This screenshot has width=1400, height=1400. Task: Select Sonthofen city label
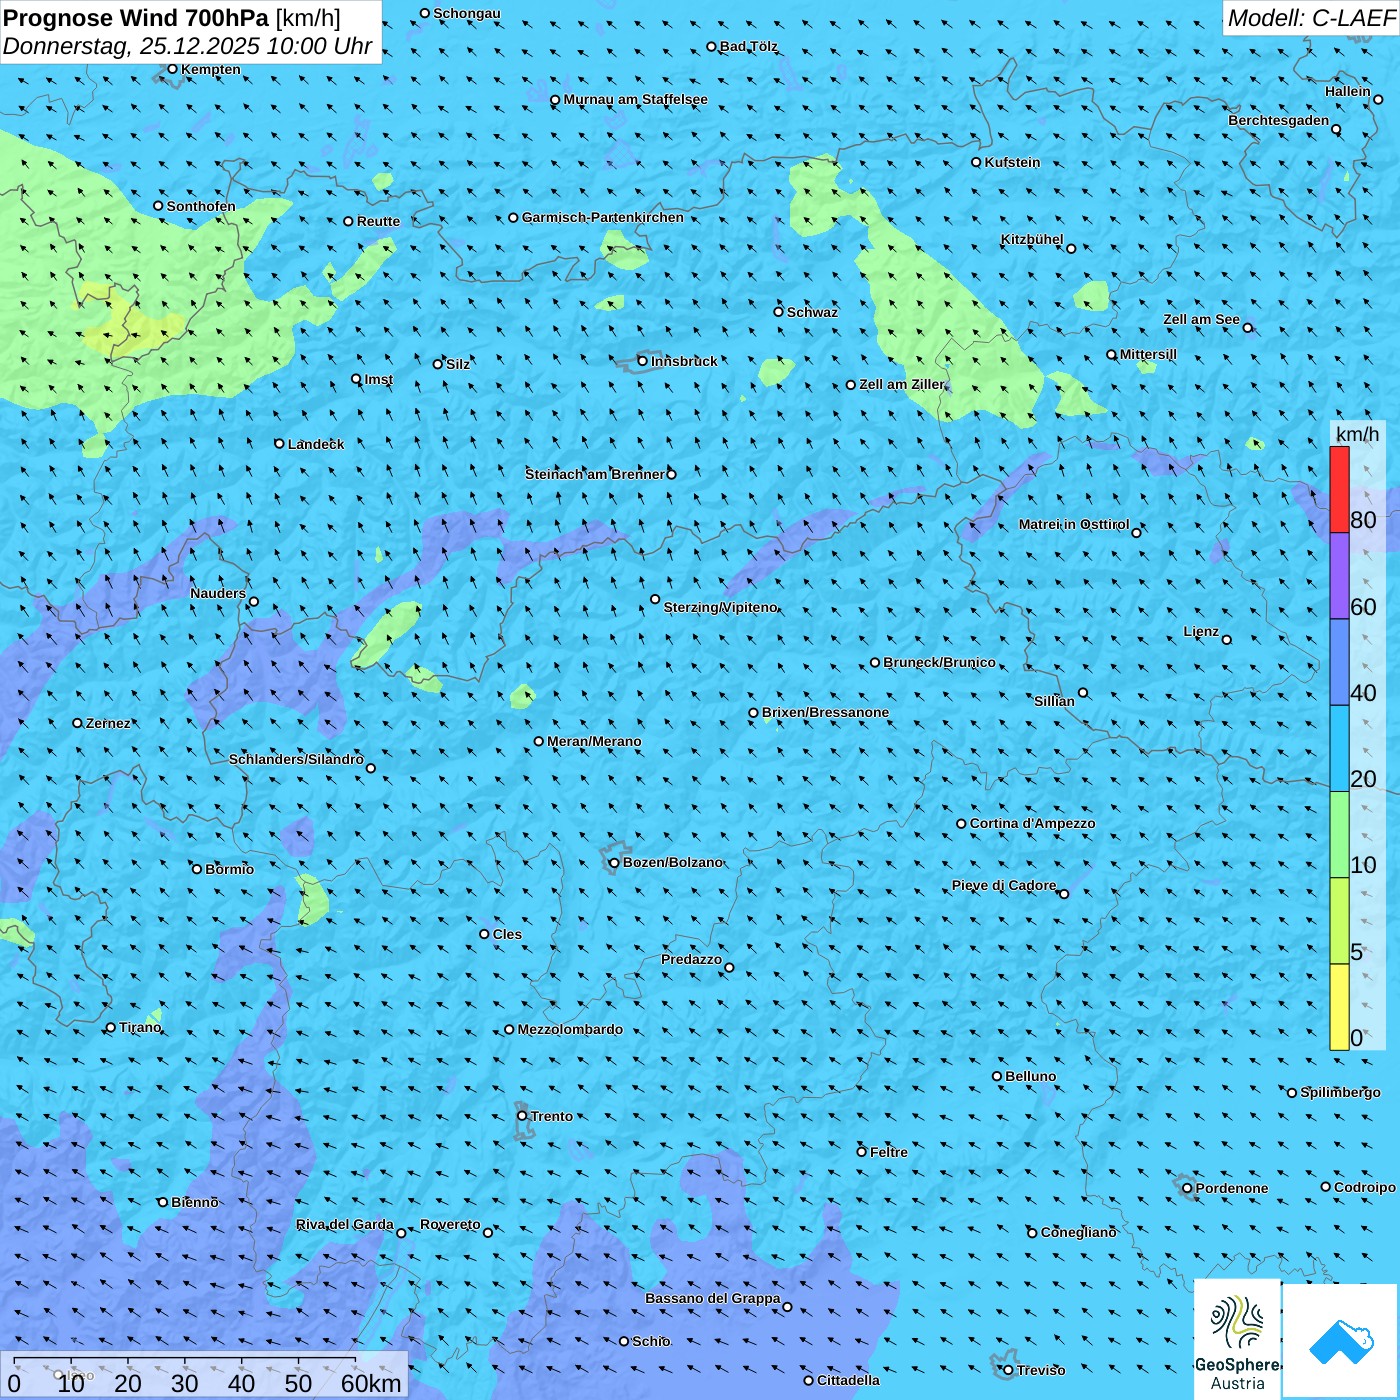click(201, 206)
